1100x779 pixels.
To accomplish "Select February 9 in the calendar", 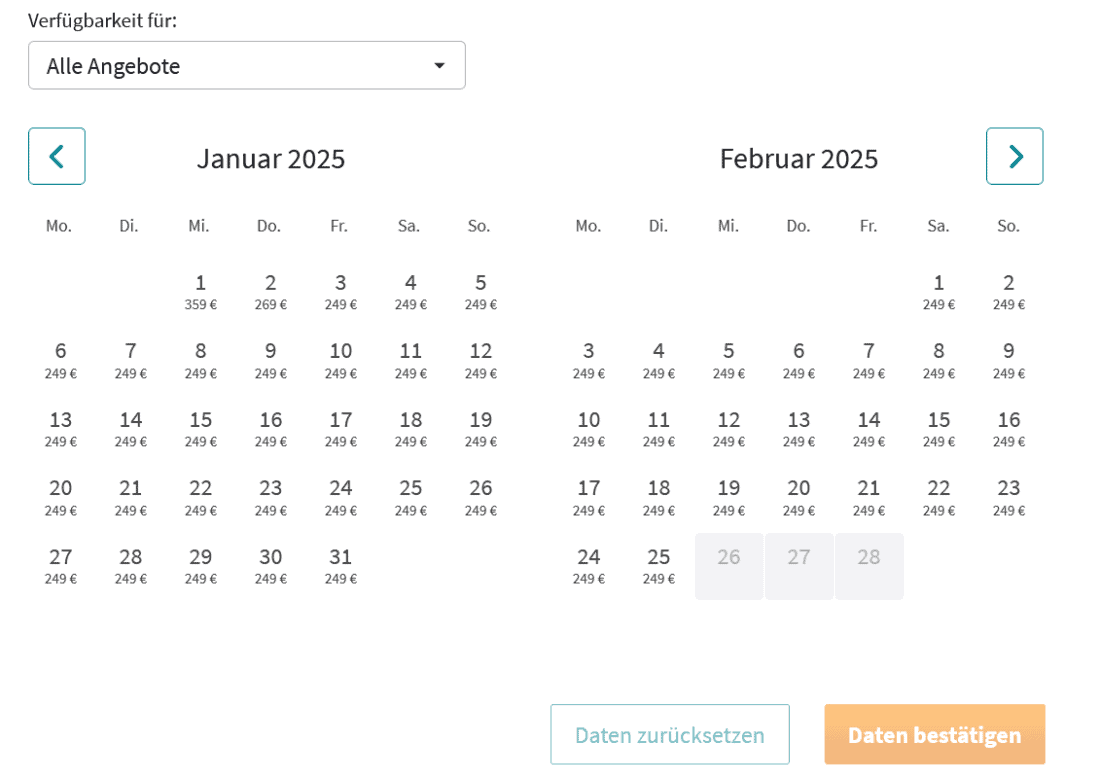I will click(1009, 359).
